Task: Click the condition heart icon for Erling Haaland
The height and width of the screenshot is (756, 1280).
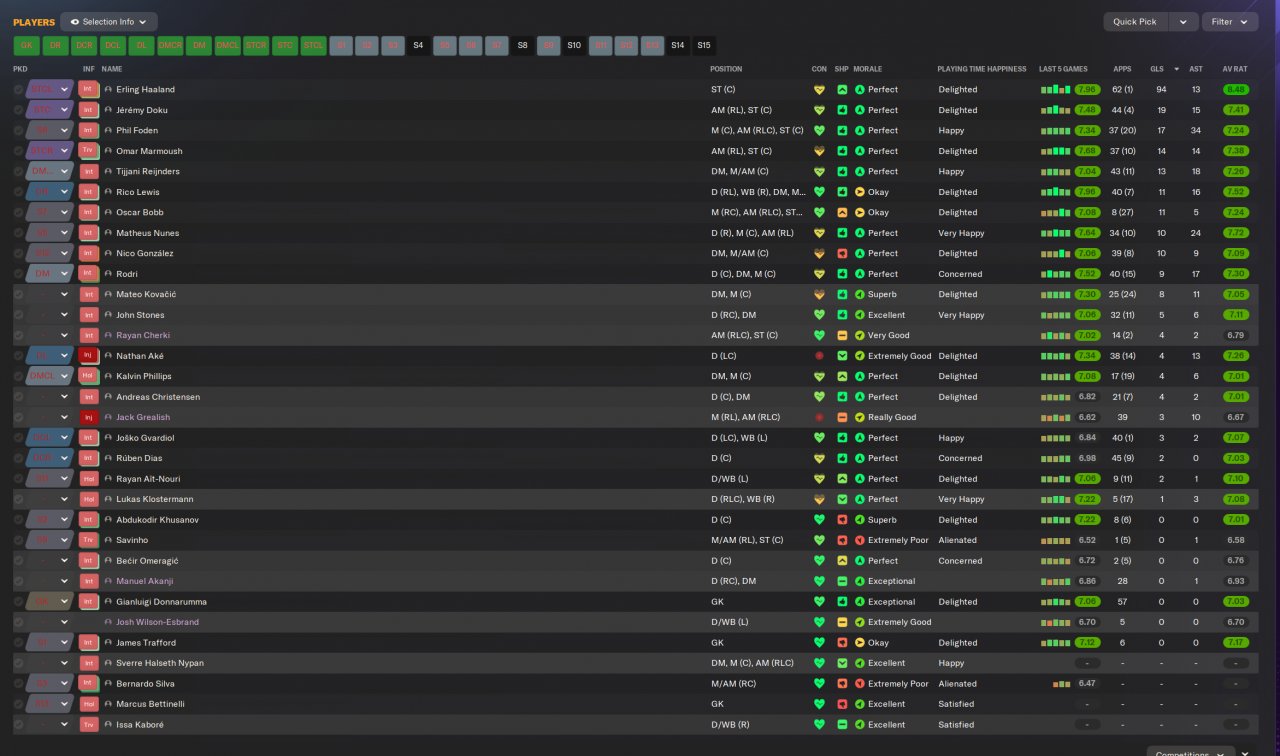Action: (819, 90)
